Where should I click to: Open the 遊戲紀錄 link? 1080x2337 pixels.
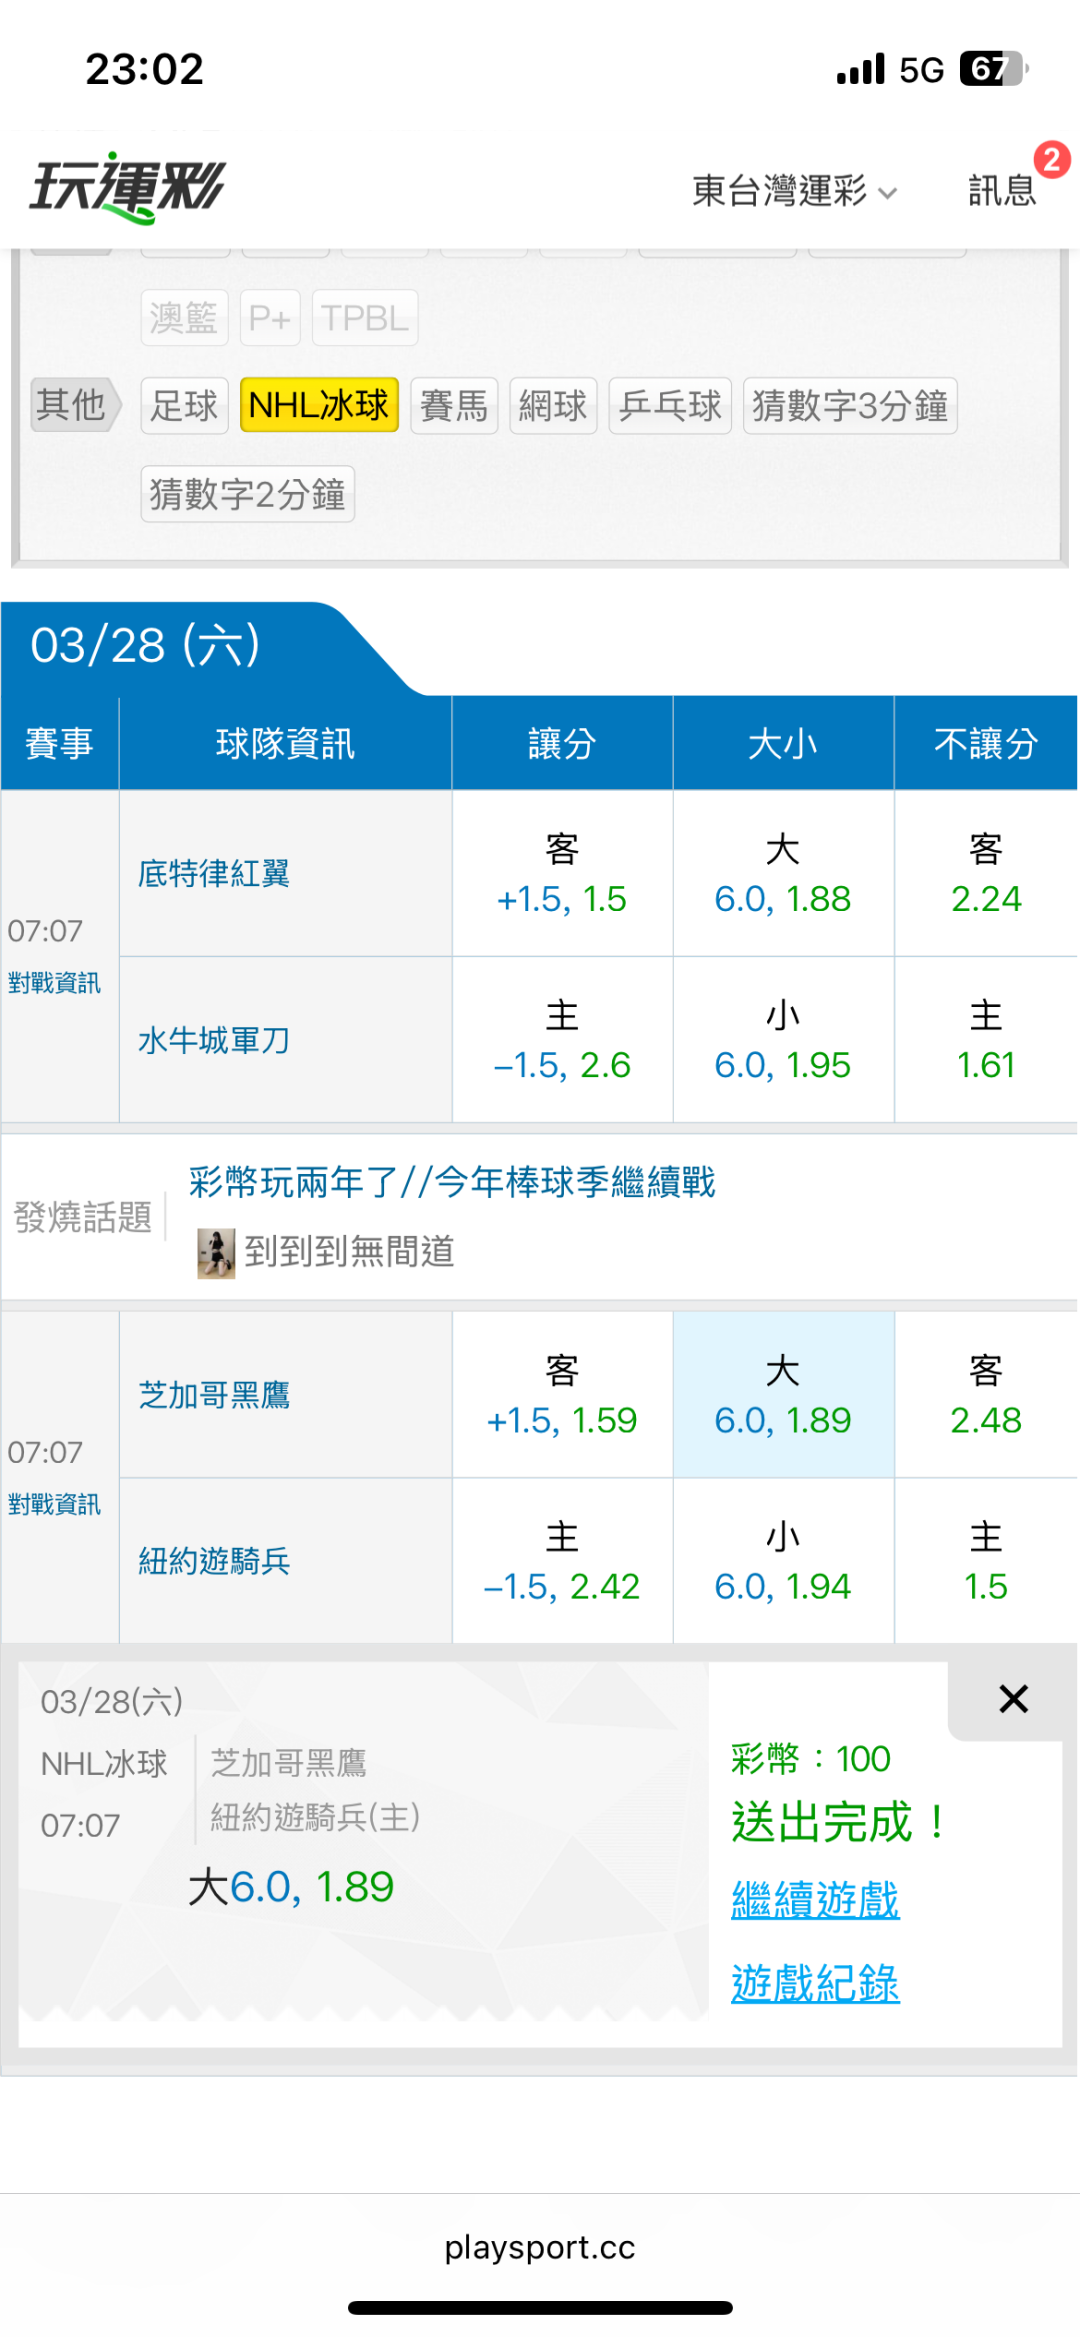coord(815,1983)
